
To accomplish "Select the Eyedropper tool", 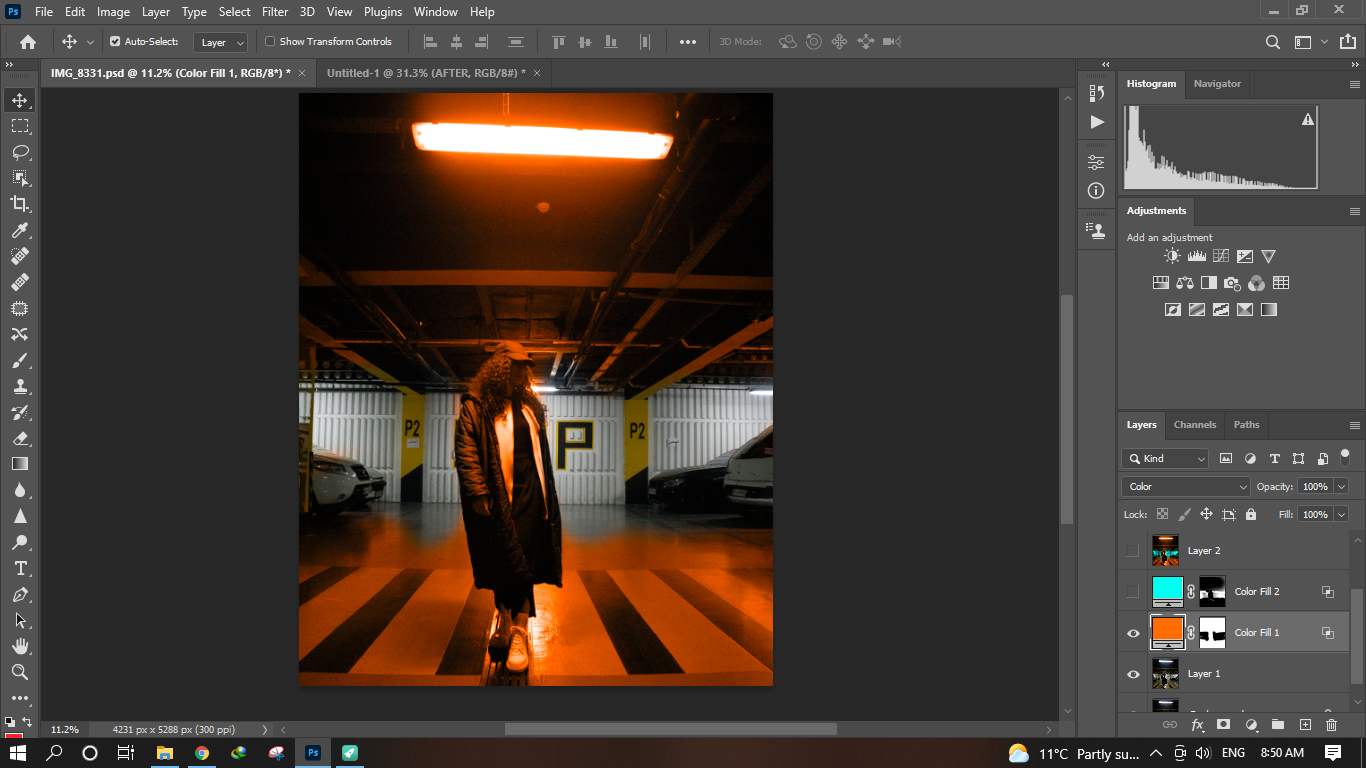I will pos(20,230).
